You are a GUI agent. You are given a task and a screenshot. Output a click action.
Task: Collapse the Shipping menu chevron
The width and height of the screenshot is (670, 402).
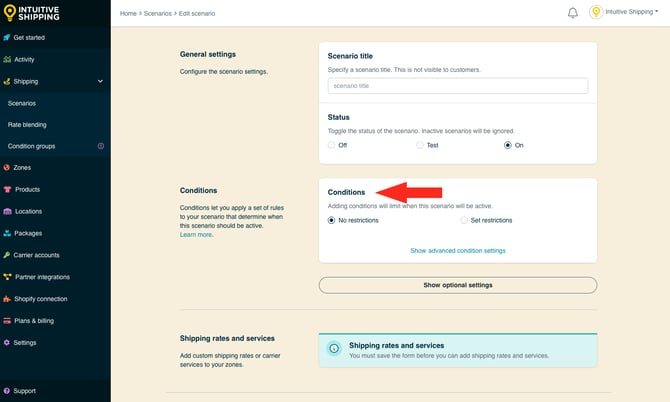click(x=100, y=81)
